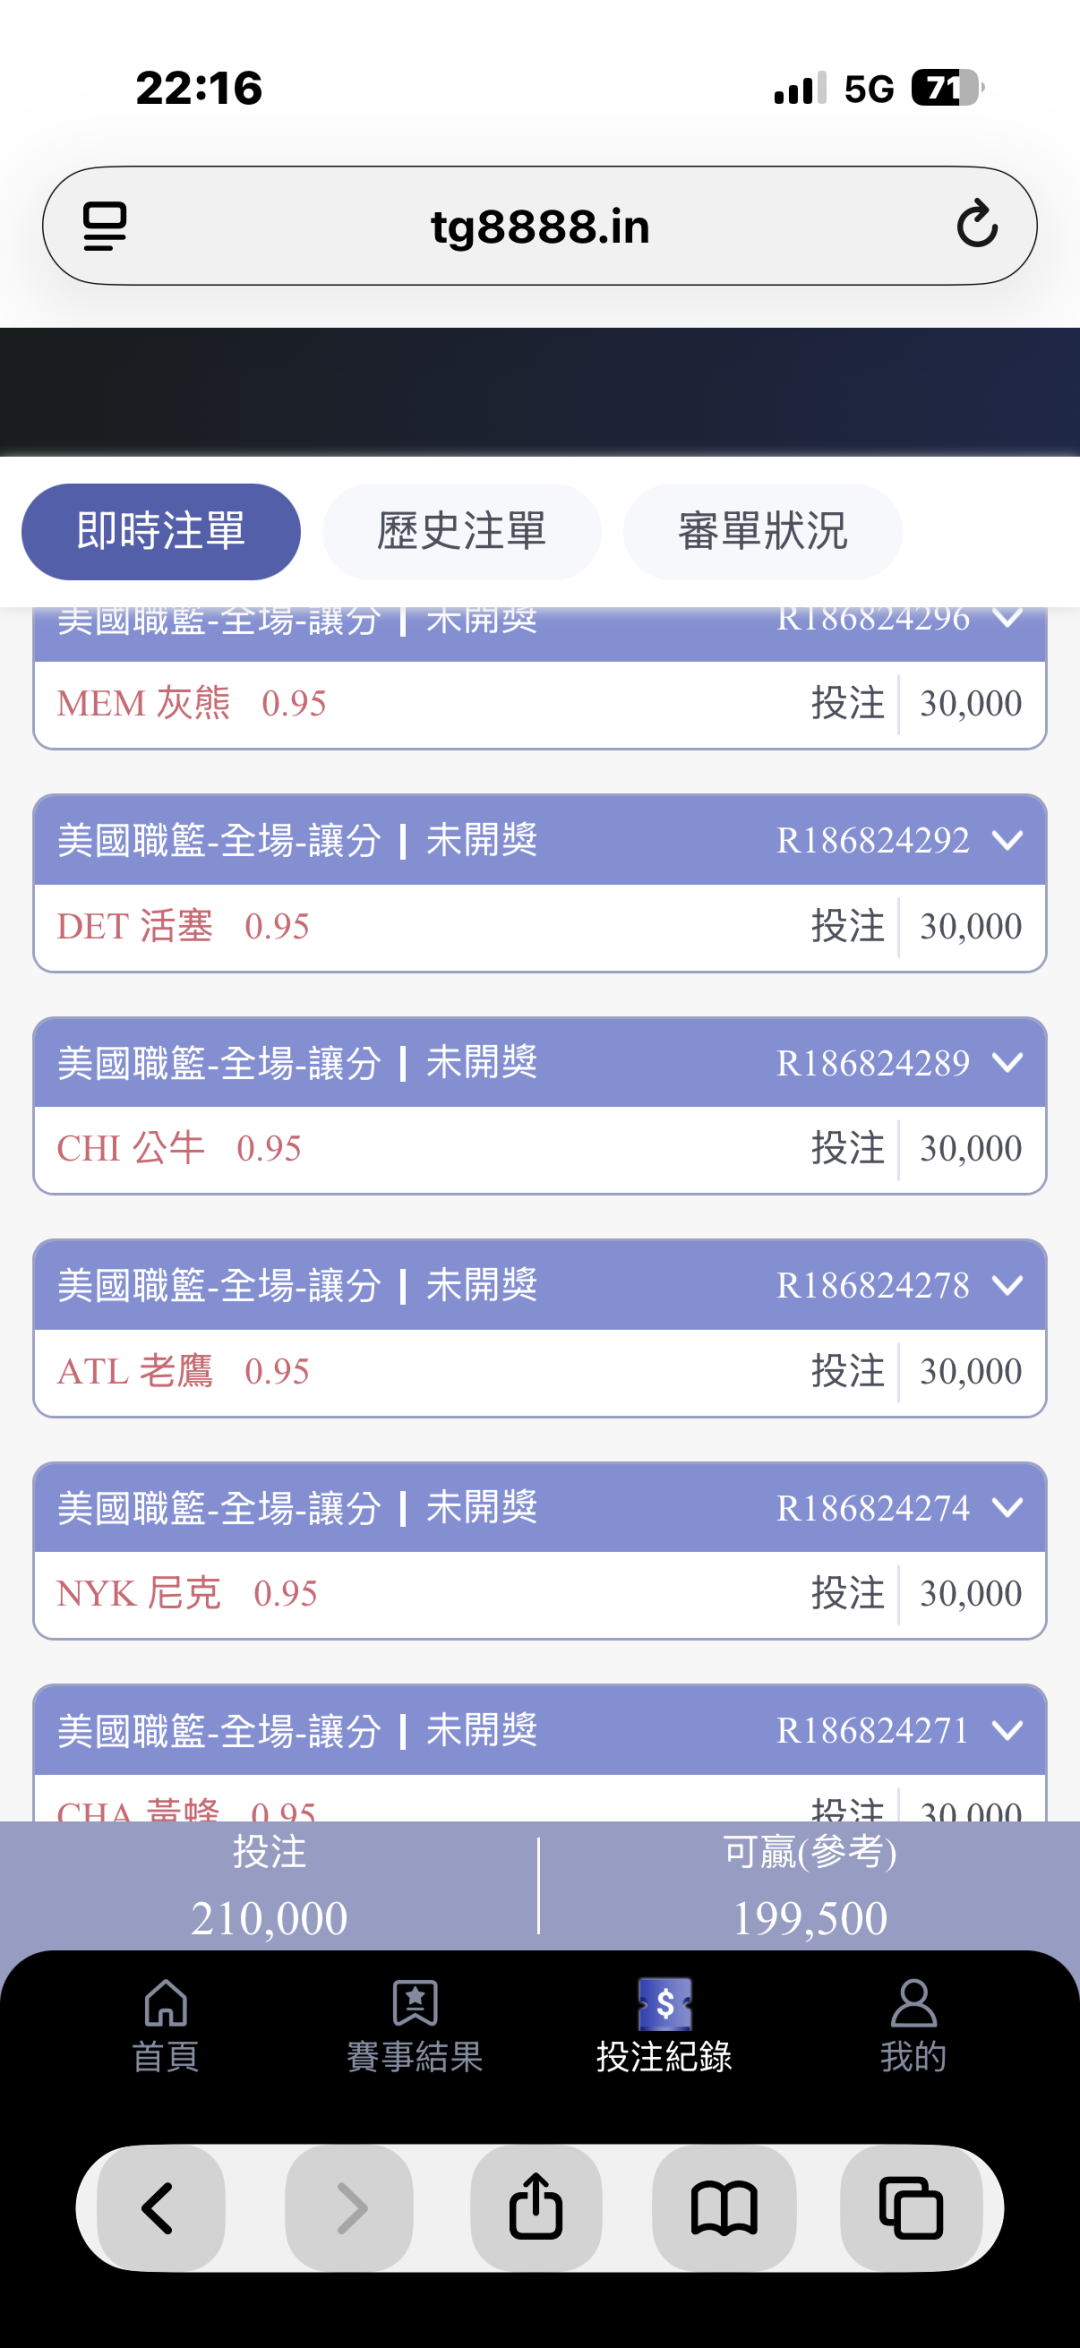Show Safari open tabs overview
Image resolution: width=1080 pixels, height=2348 pixels.
(911, 2208)
